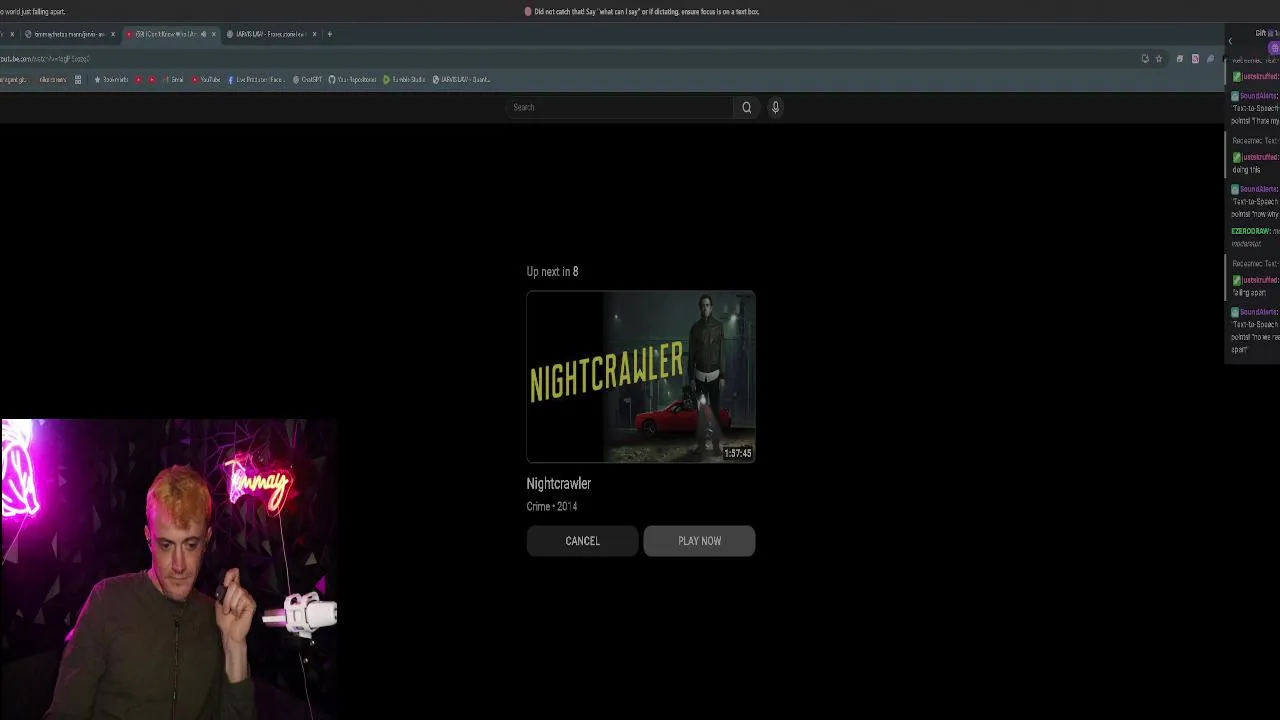Click the Crime 2014 metadata line
The image size is (1280, 720).
pyautogui.click(x=552, y=507)
